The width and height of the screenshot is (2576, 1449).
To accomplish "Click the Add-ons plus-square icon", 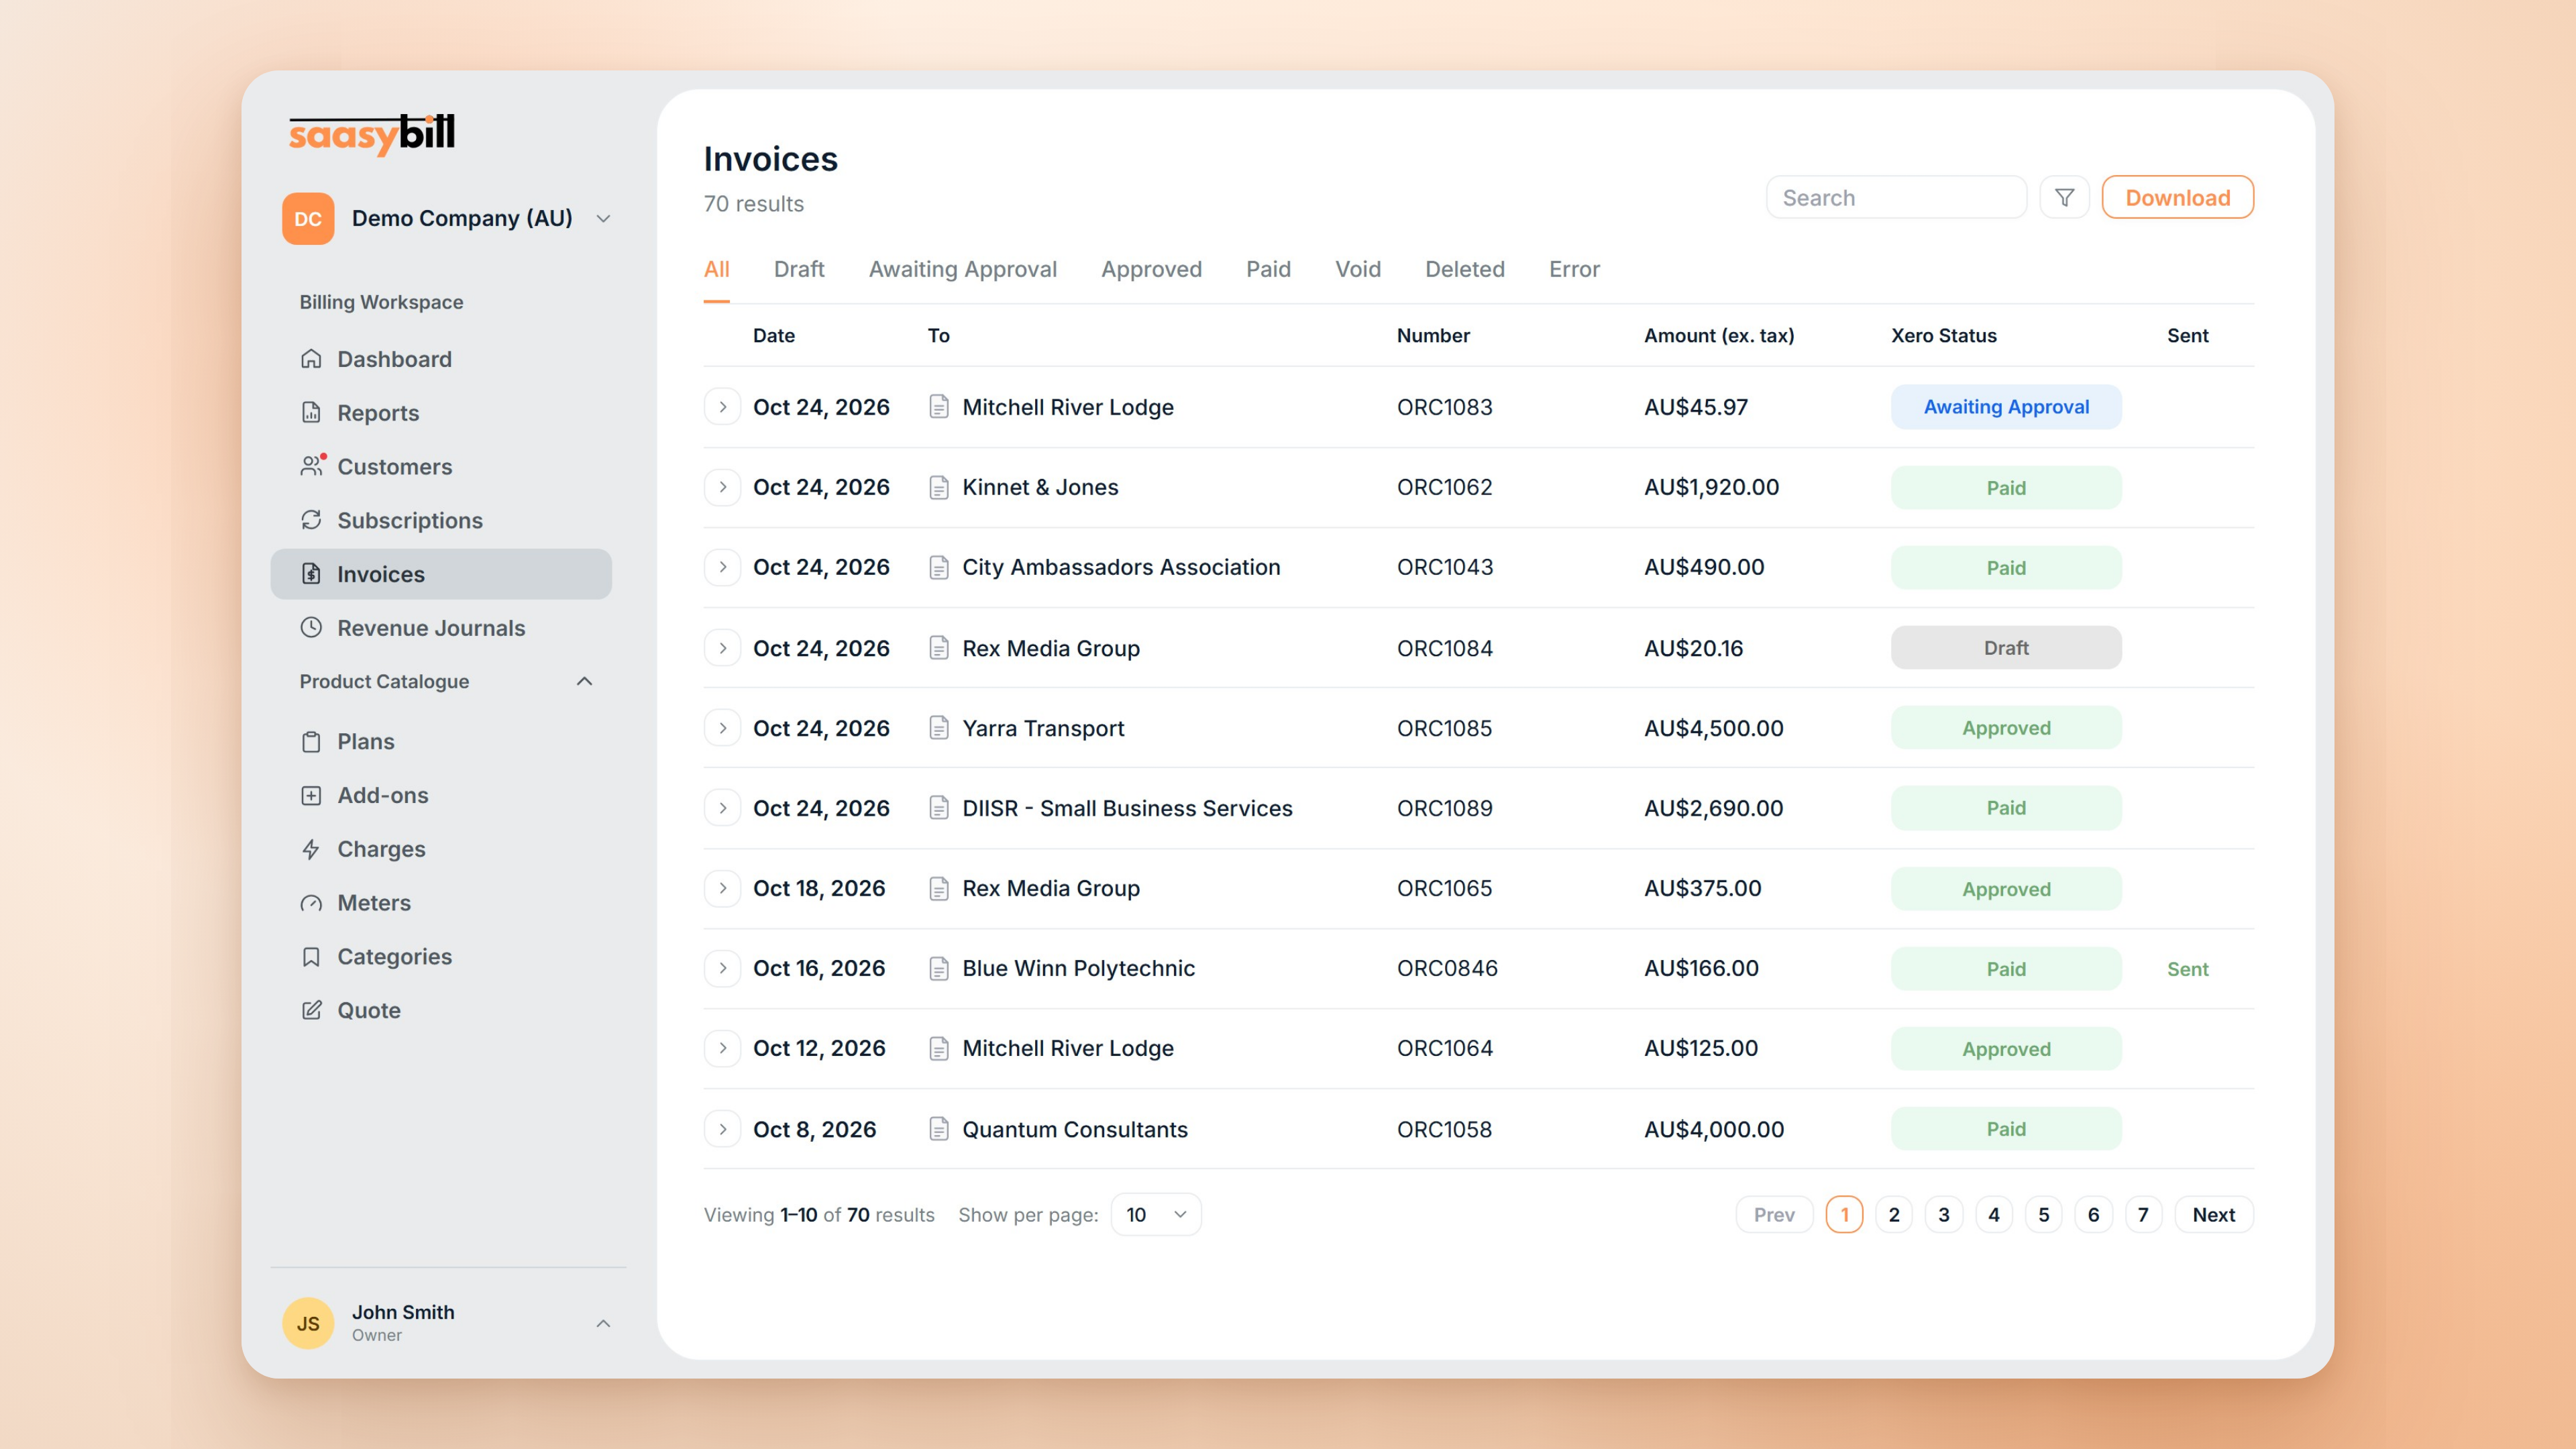I will pyautogui.click(x=311, y=795).
